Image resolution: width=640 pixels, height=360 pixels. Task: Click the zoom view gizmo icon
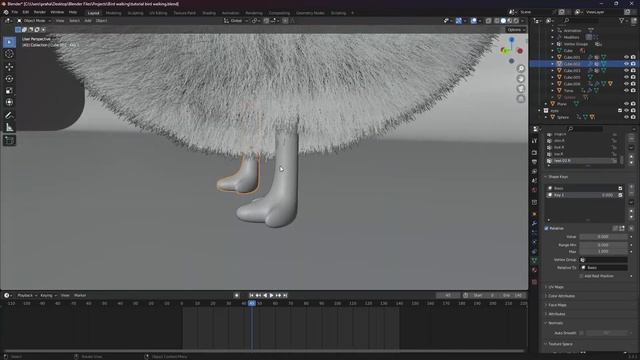521,69
